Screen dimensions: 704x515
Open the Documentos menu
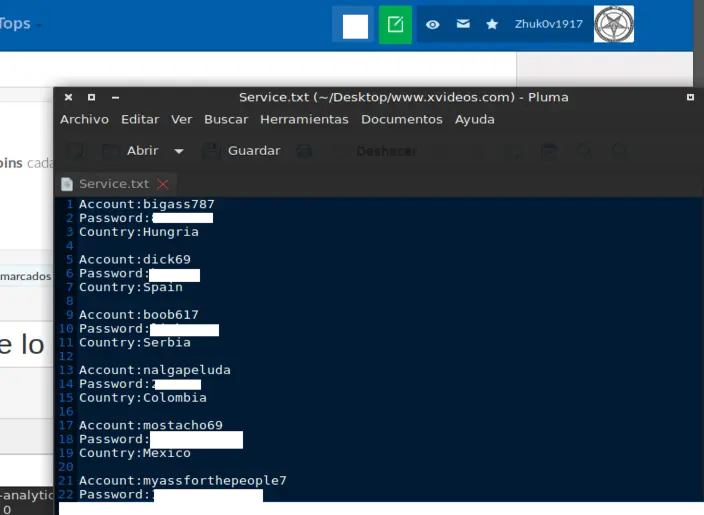(402, 119)
